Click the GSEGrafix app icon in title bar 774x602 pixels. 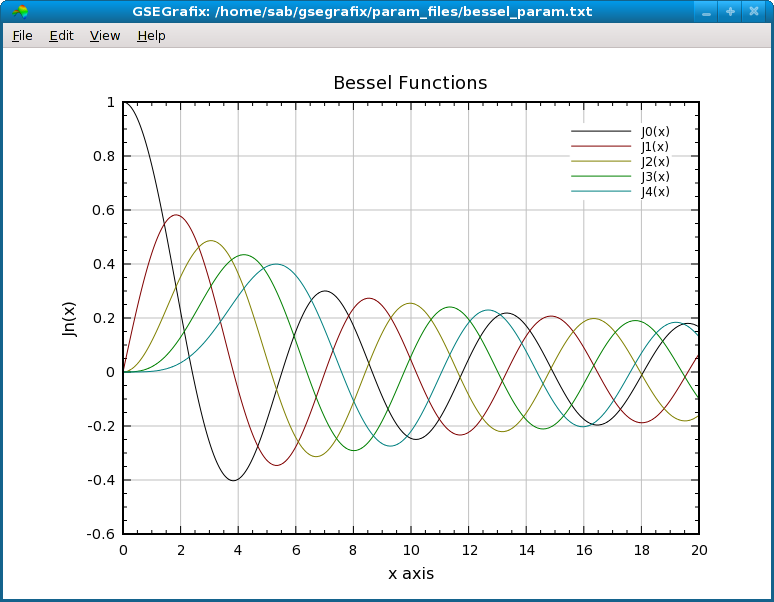(x=19, y=12)
